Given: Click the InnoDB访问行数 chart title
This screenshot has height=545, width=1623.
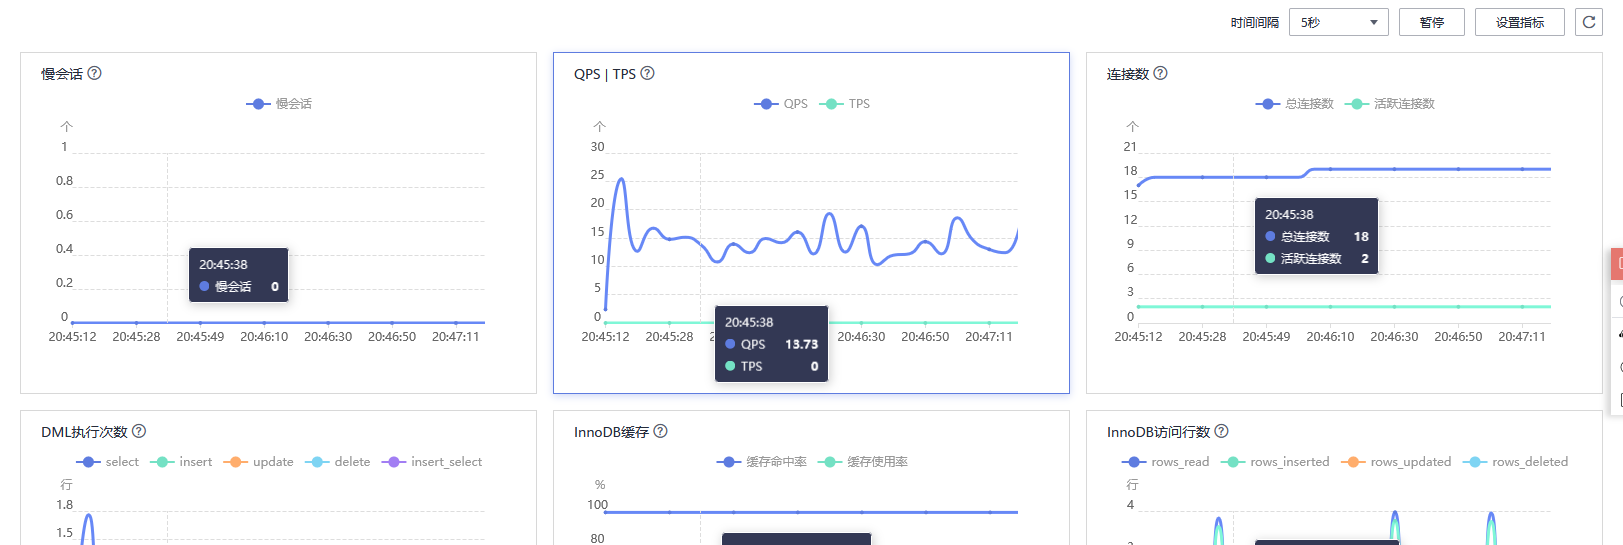Looking at the screenshot, I should click(1158, 432).
